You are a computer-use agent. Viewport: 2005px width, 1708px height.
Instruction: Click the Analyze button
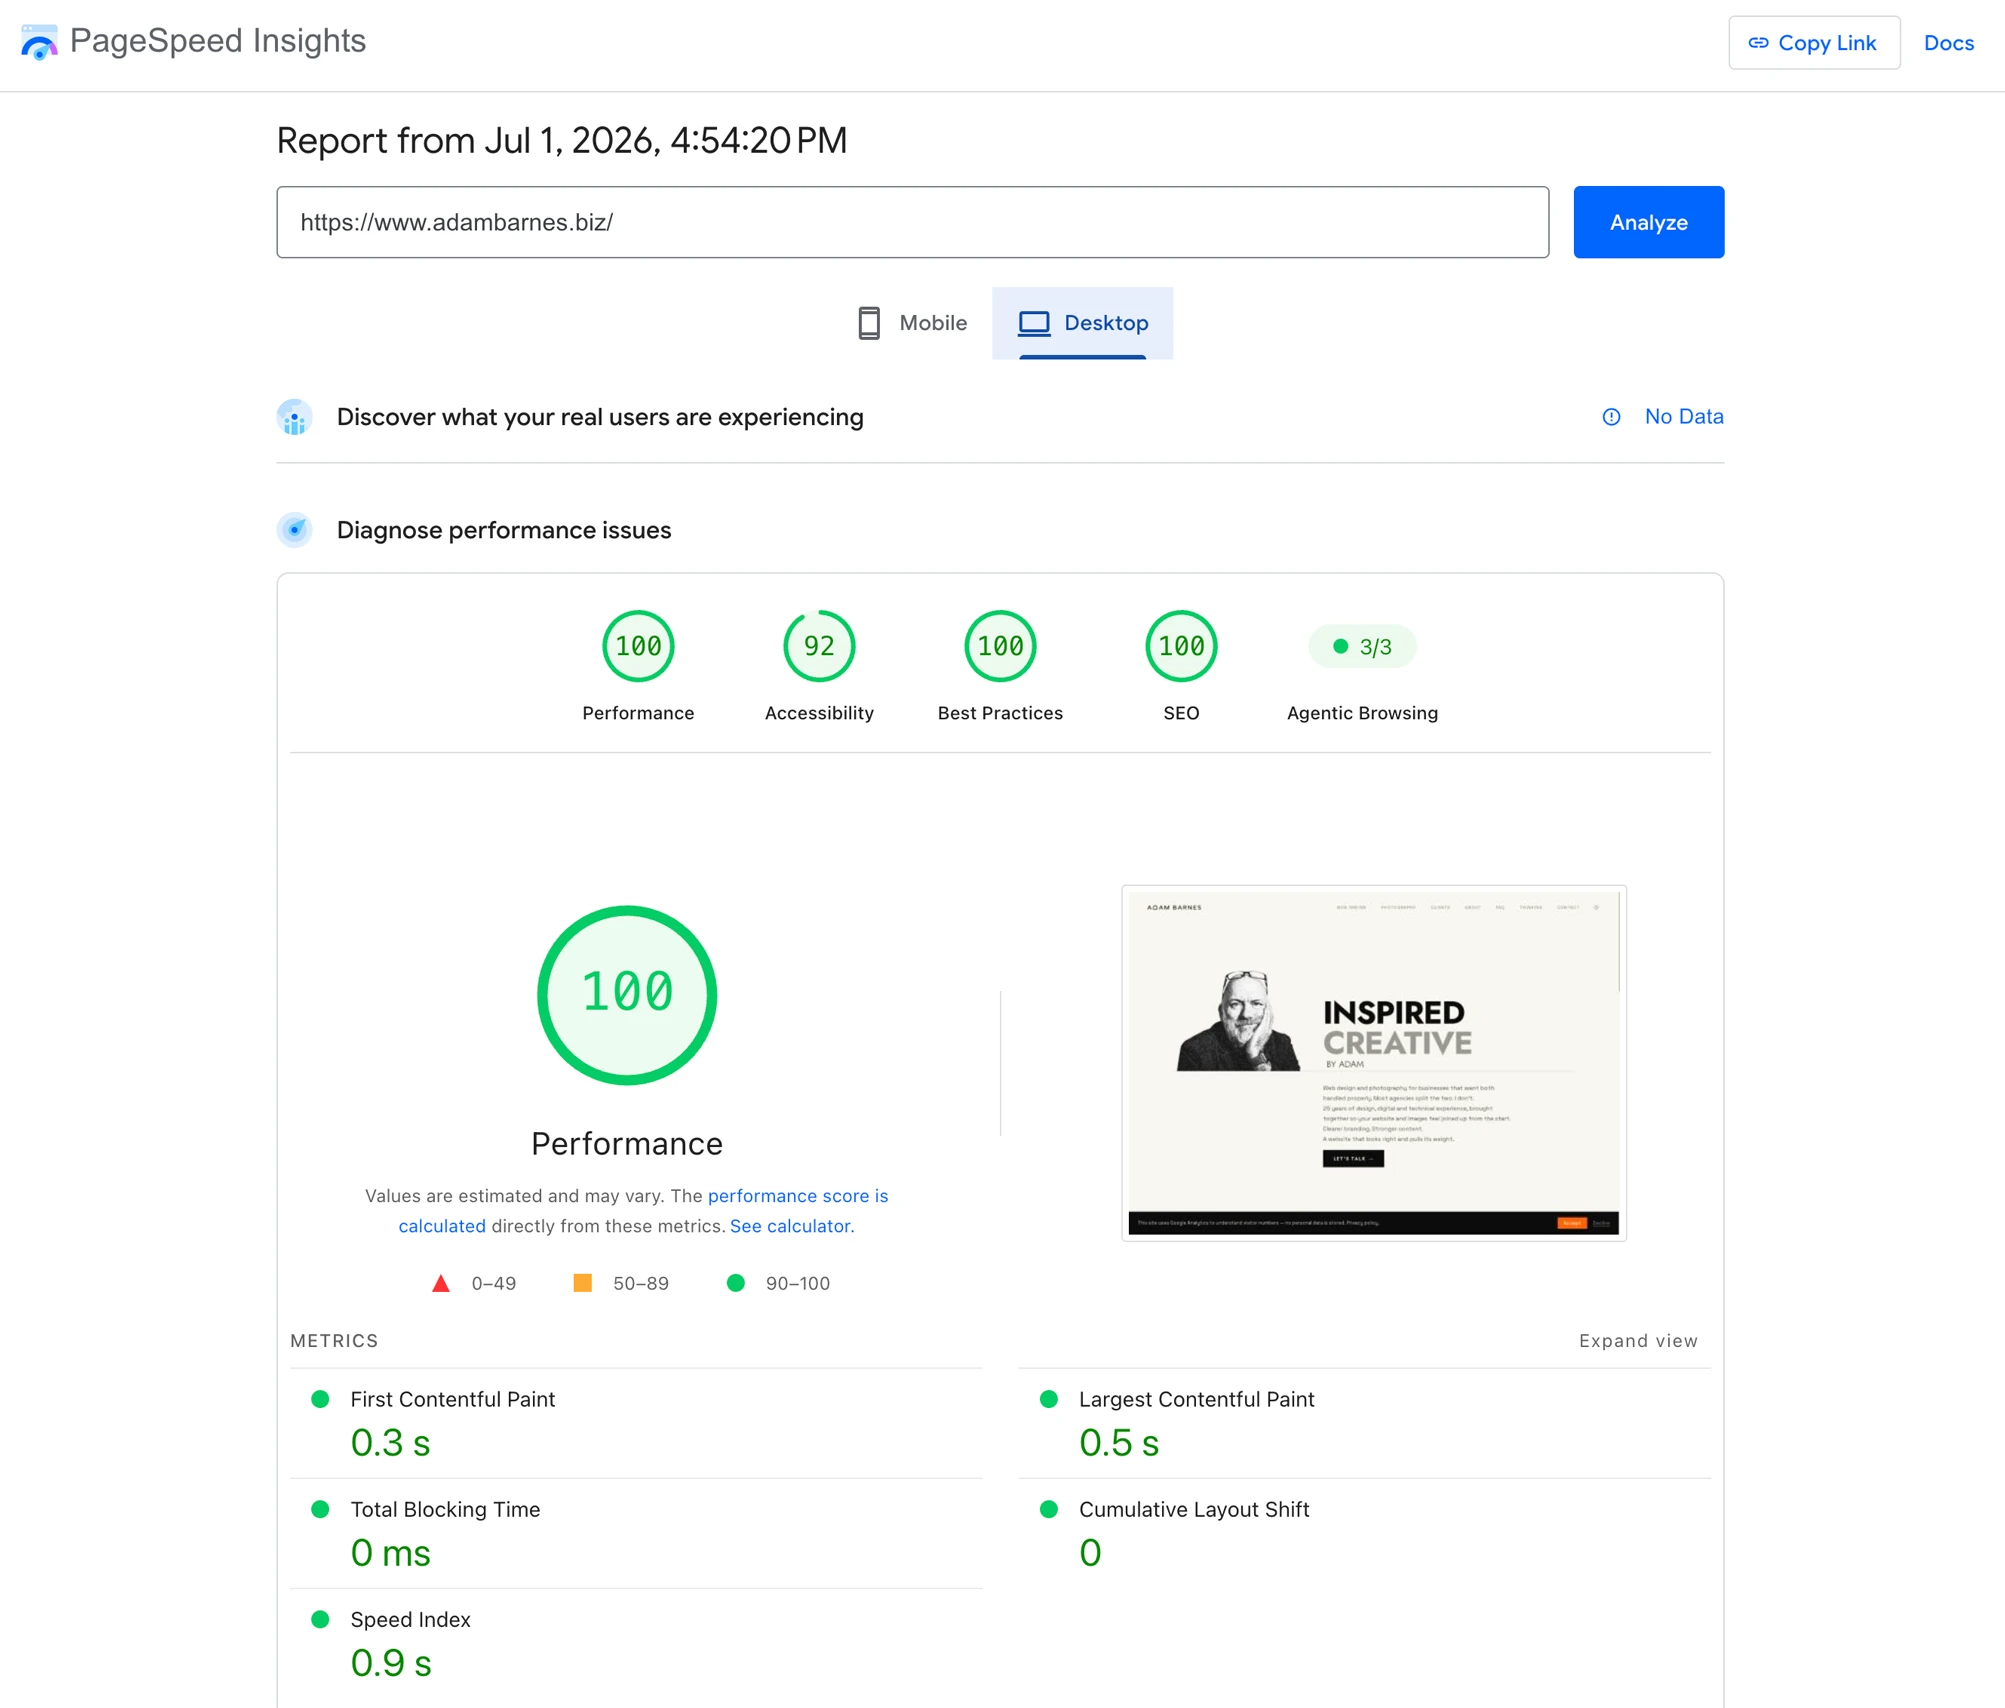point(1648,222)
